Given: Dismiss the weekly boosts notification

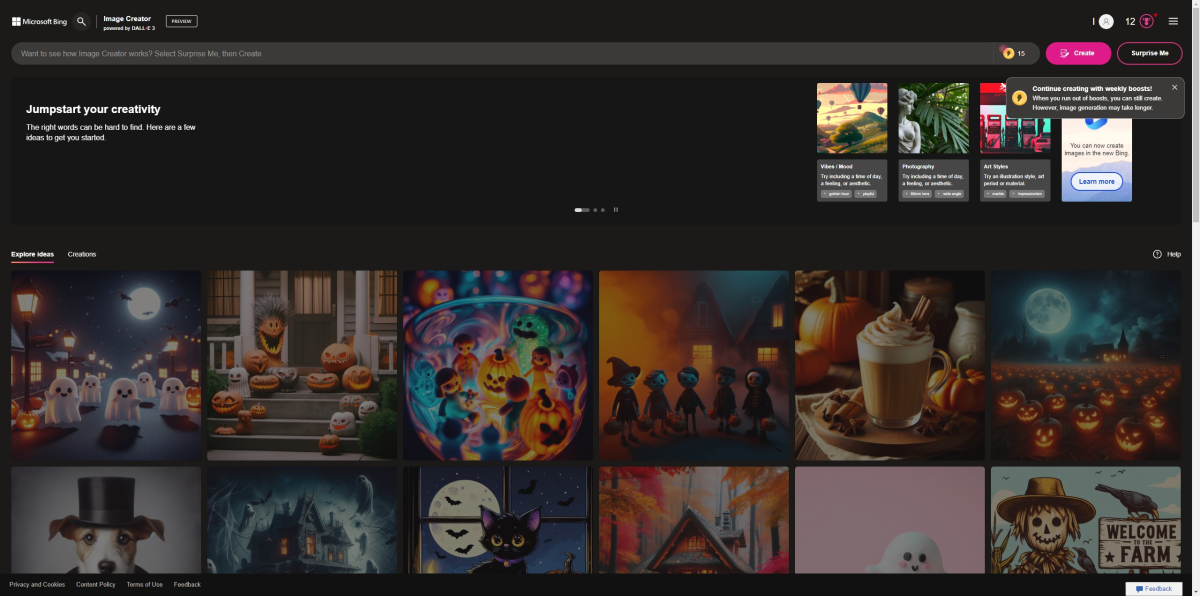Looking at the screenshot, I should [1175, 87].
